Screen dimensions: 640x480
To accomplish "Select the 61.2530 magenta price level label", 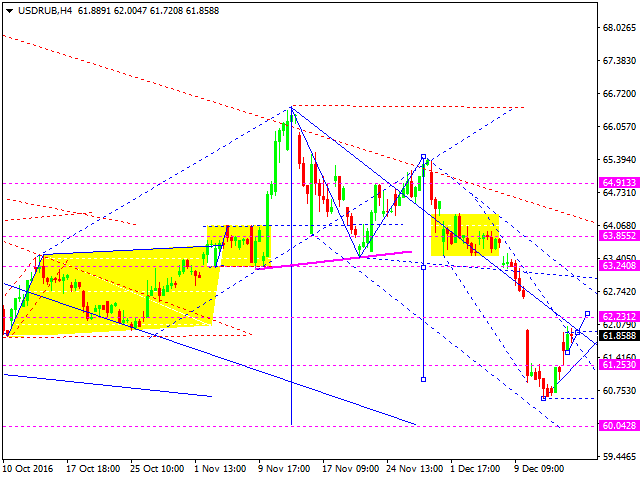I will (x=619, y=364).
